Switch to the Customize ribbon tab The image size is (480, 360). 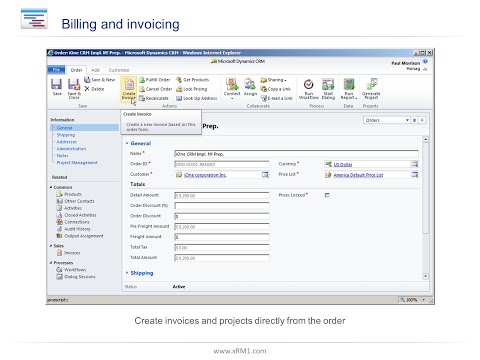(119, 70)
